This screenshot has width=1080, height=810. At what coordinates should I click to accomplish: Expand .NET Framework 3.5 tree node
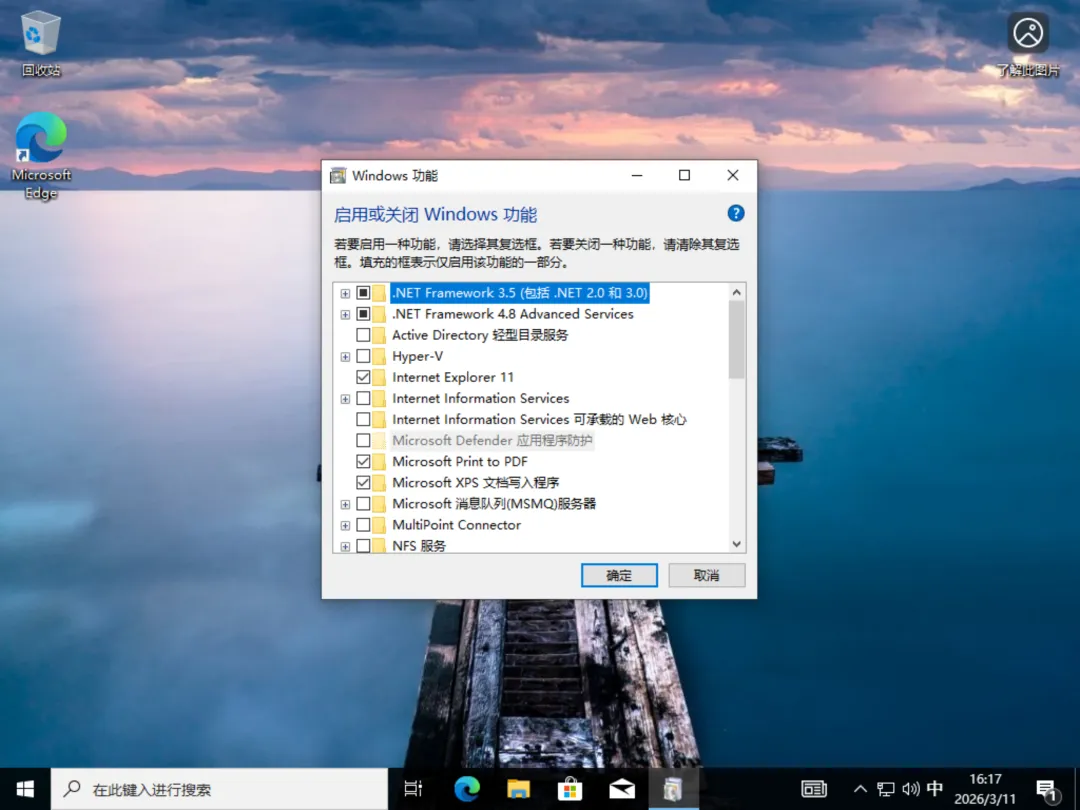pos(345,293)
